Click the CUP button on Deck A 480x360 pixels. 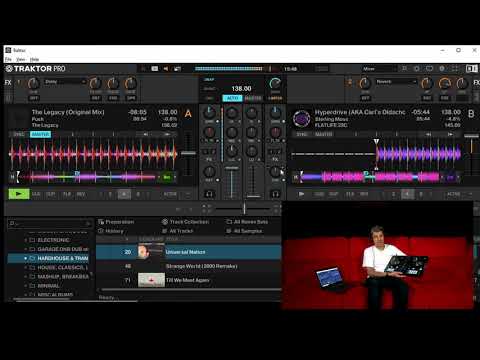click(x=51, y=194)
